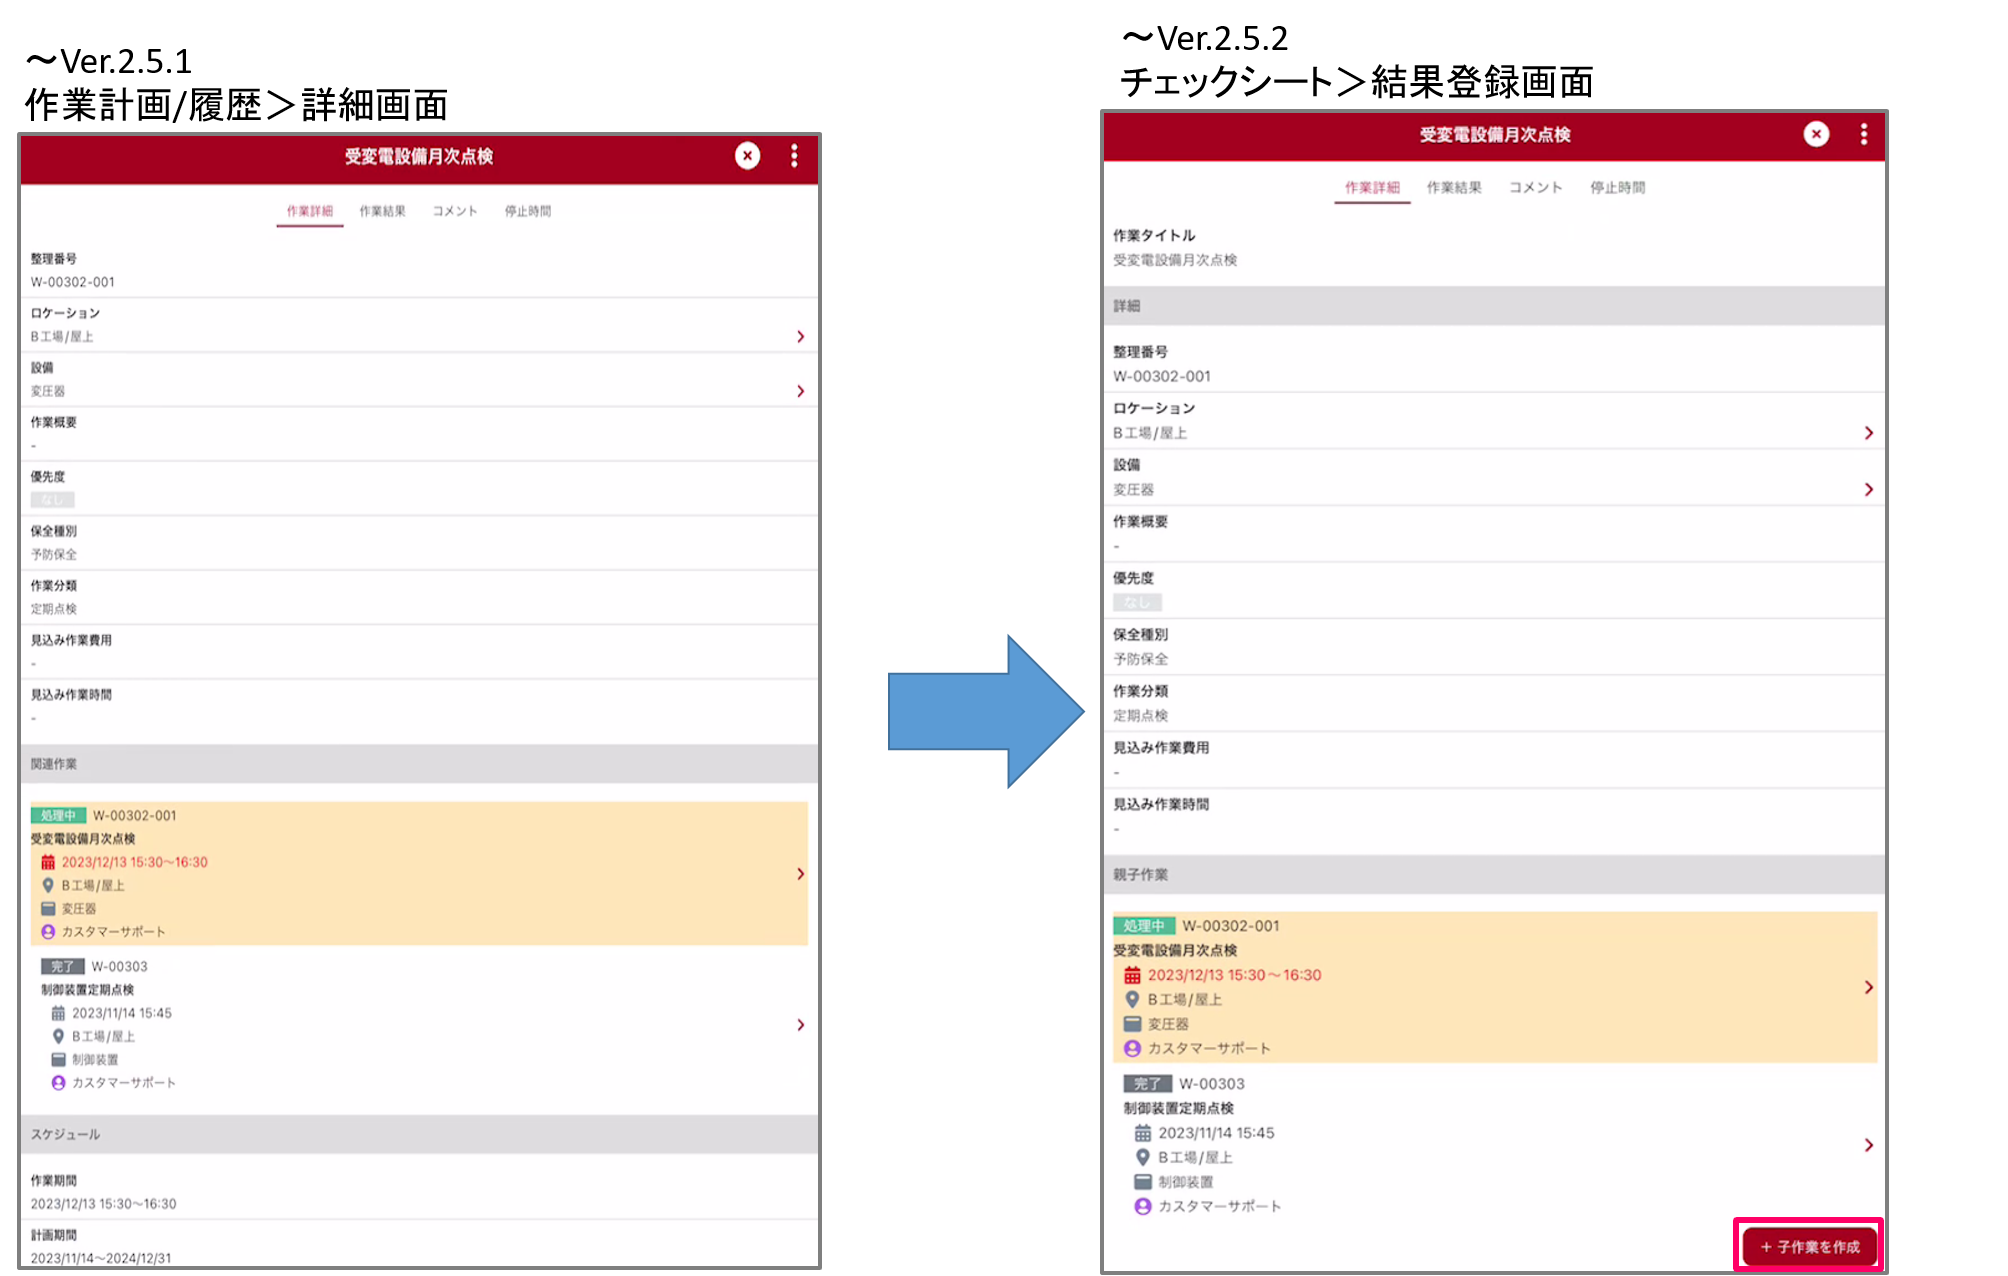Open the three-dot menu in left panel header
The height and width of the screenshot is (1276, 2008).
794,156
